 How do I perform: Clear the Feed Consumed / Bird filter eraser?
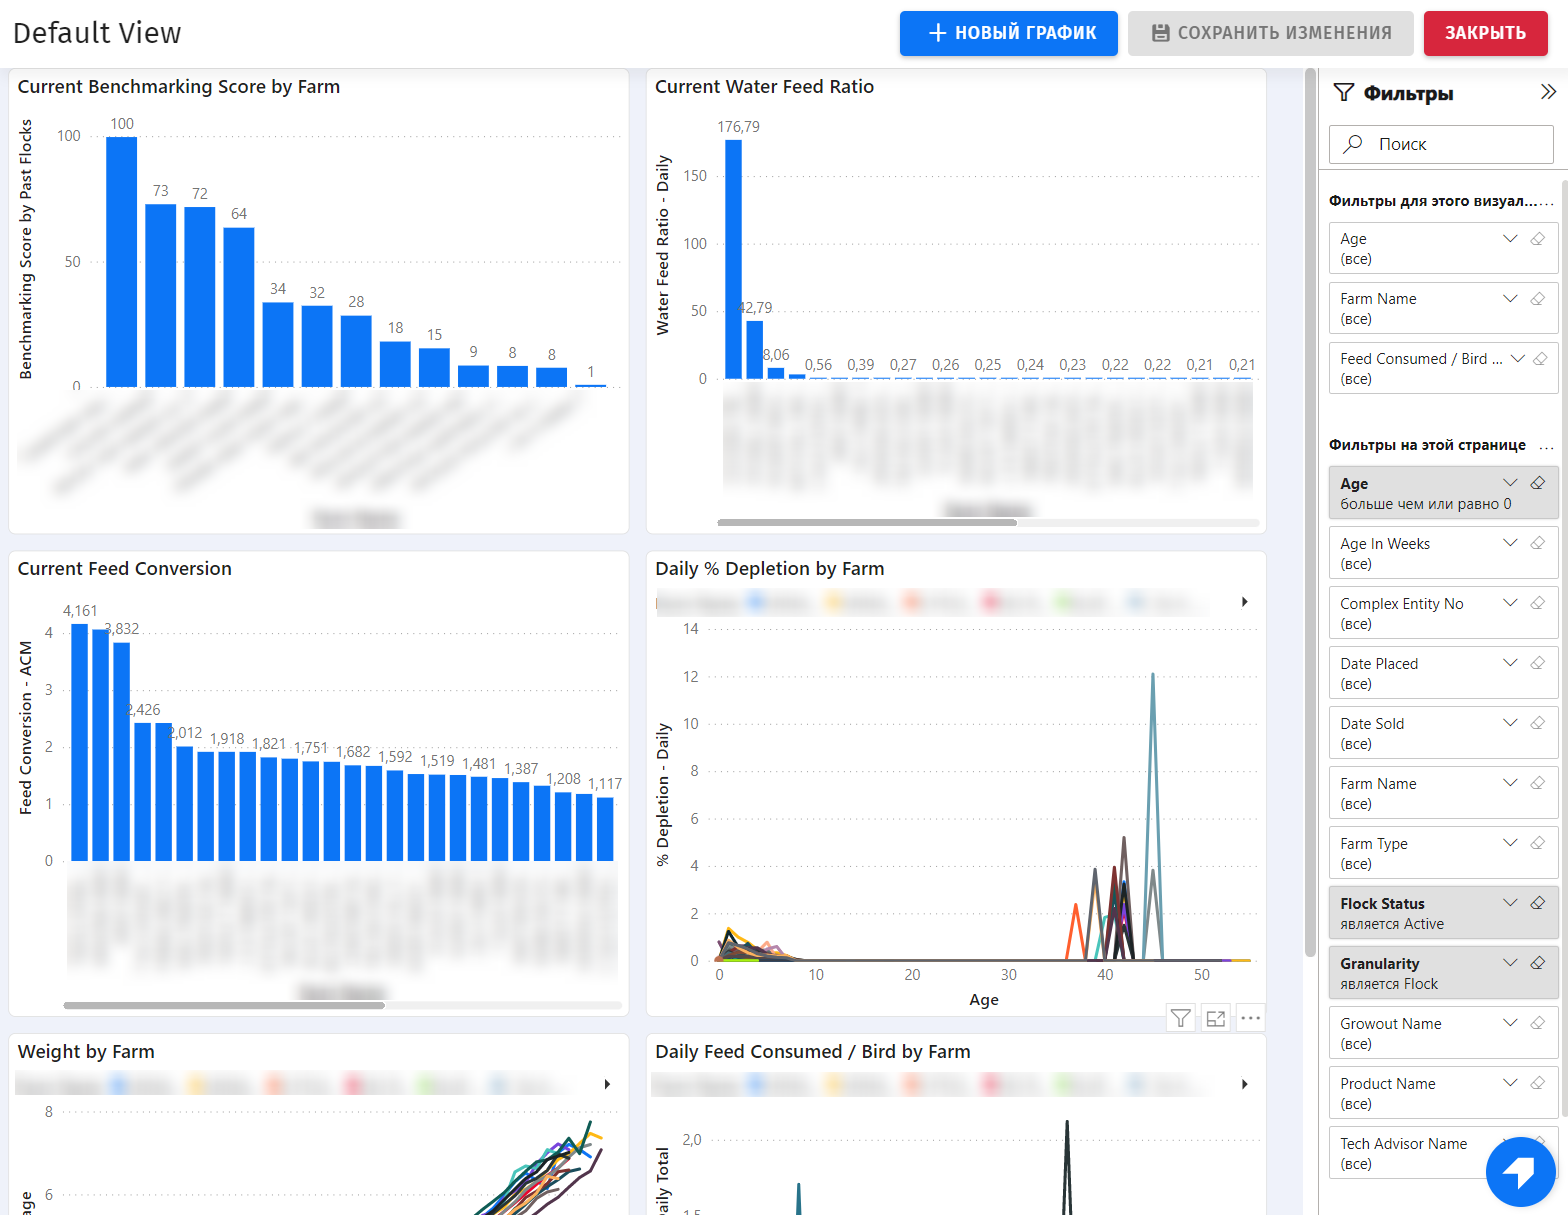(x=1541, y=358)
